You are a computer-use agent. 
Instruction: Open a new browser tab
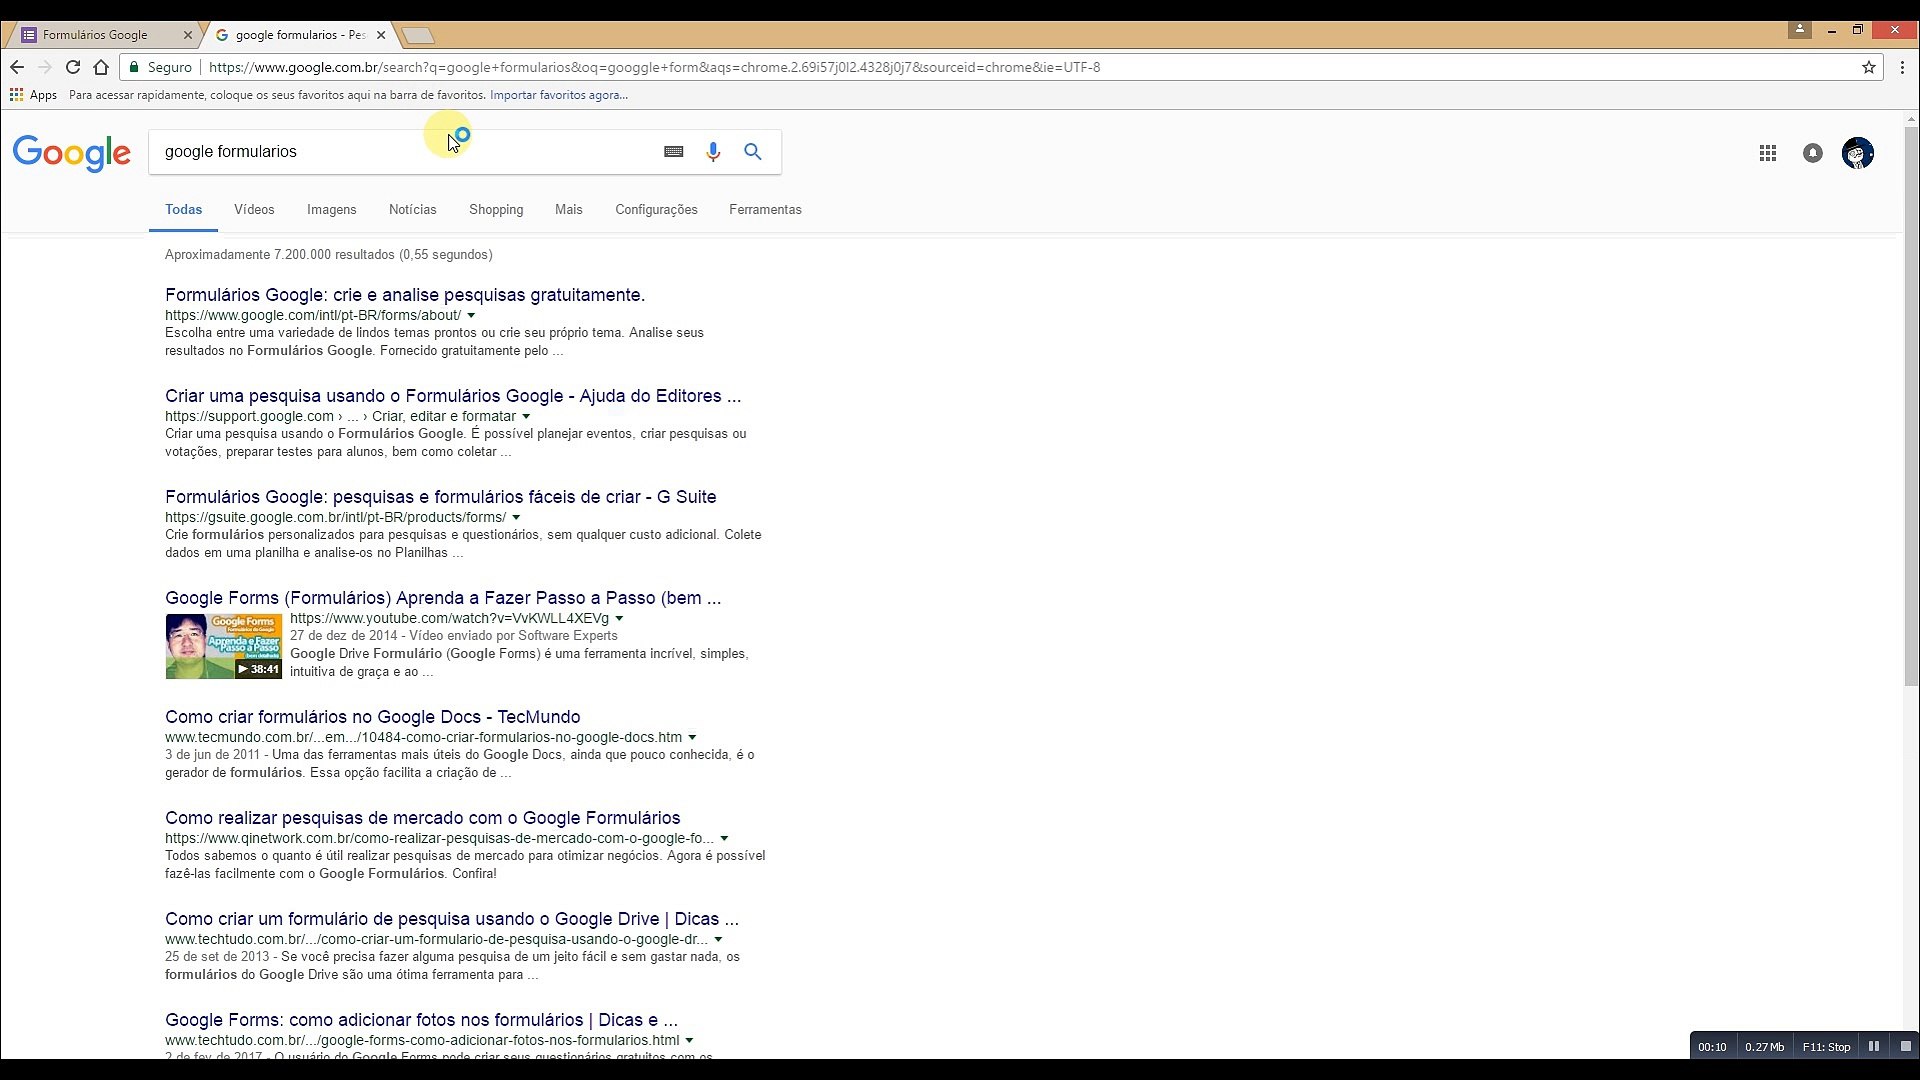tap(418, 36)
